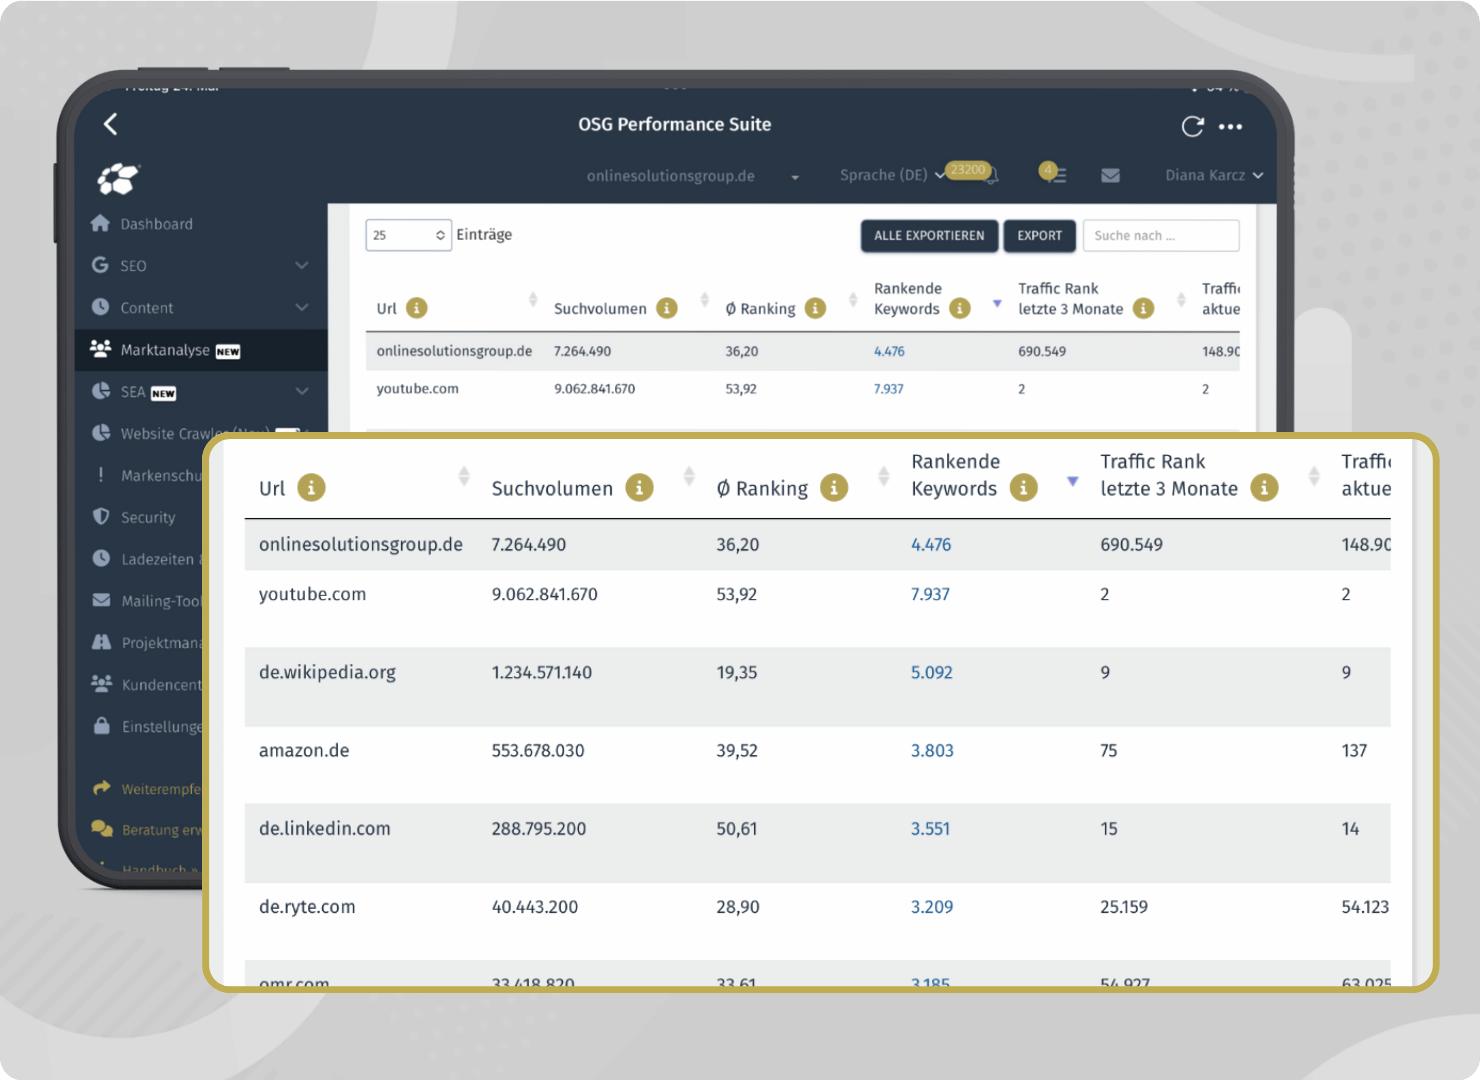Expand the Content sidebar section chevron
Viewport: 1480px width, 1080px height.
pyautogui.click(x=302, y=307)
